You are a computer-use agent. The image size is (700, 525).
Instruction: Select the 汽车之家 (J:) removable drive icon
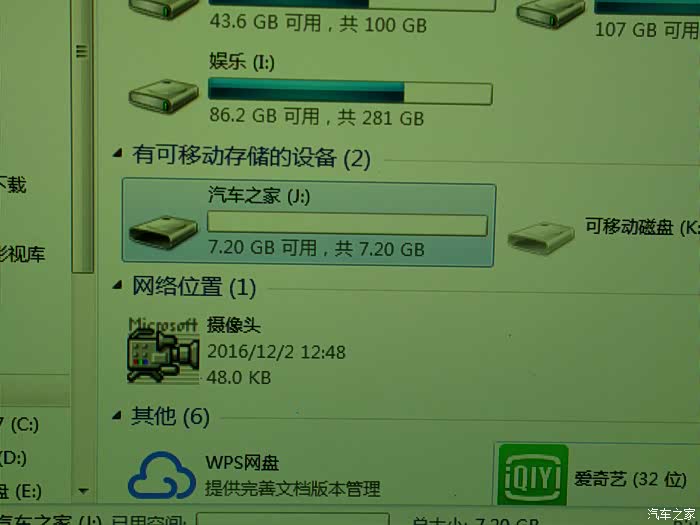(163, 232)
